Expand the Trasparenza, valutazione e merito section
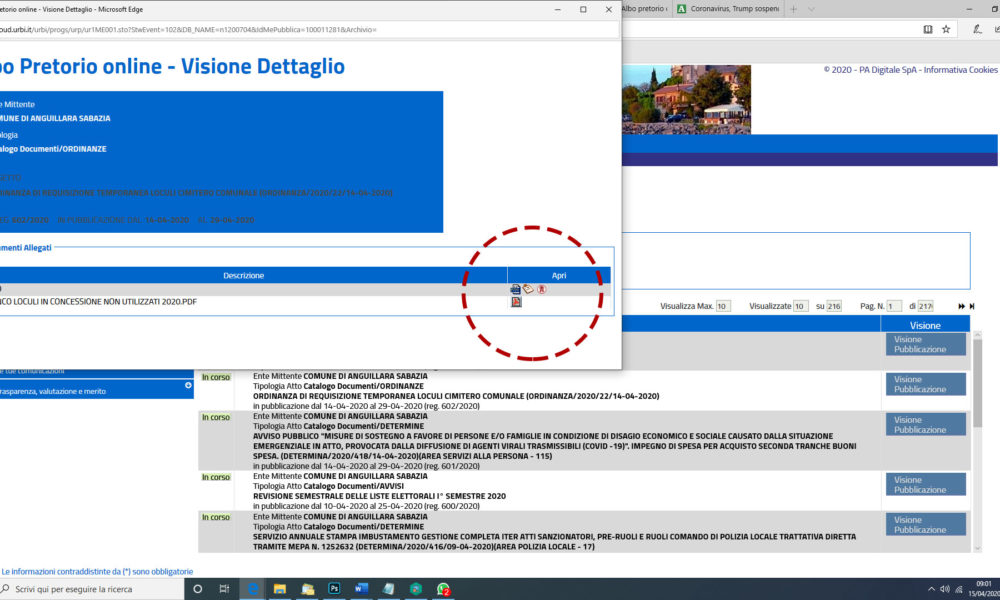This screenshot has width=1000, height=600. click(x=188, y=386)
